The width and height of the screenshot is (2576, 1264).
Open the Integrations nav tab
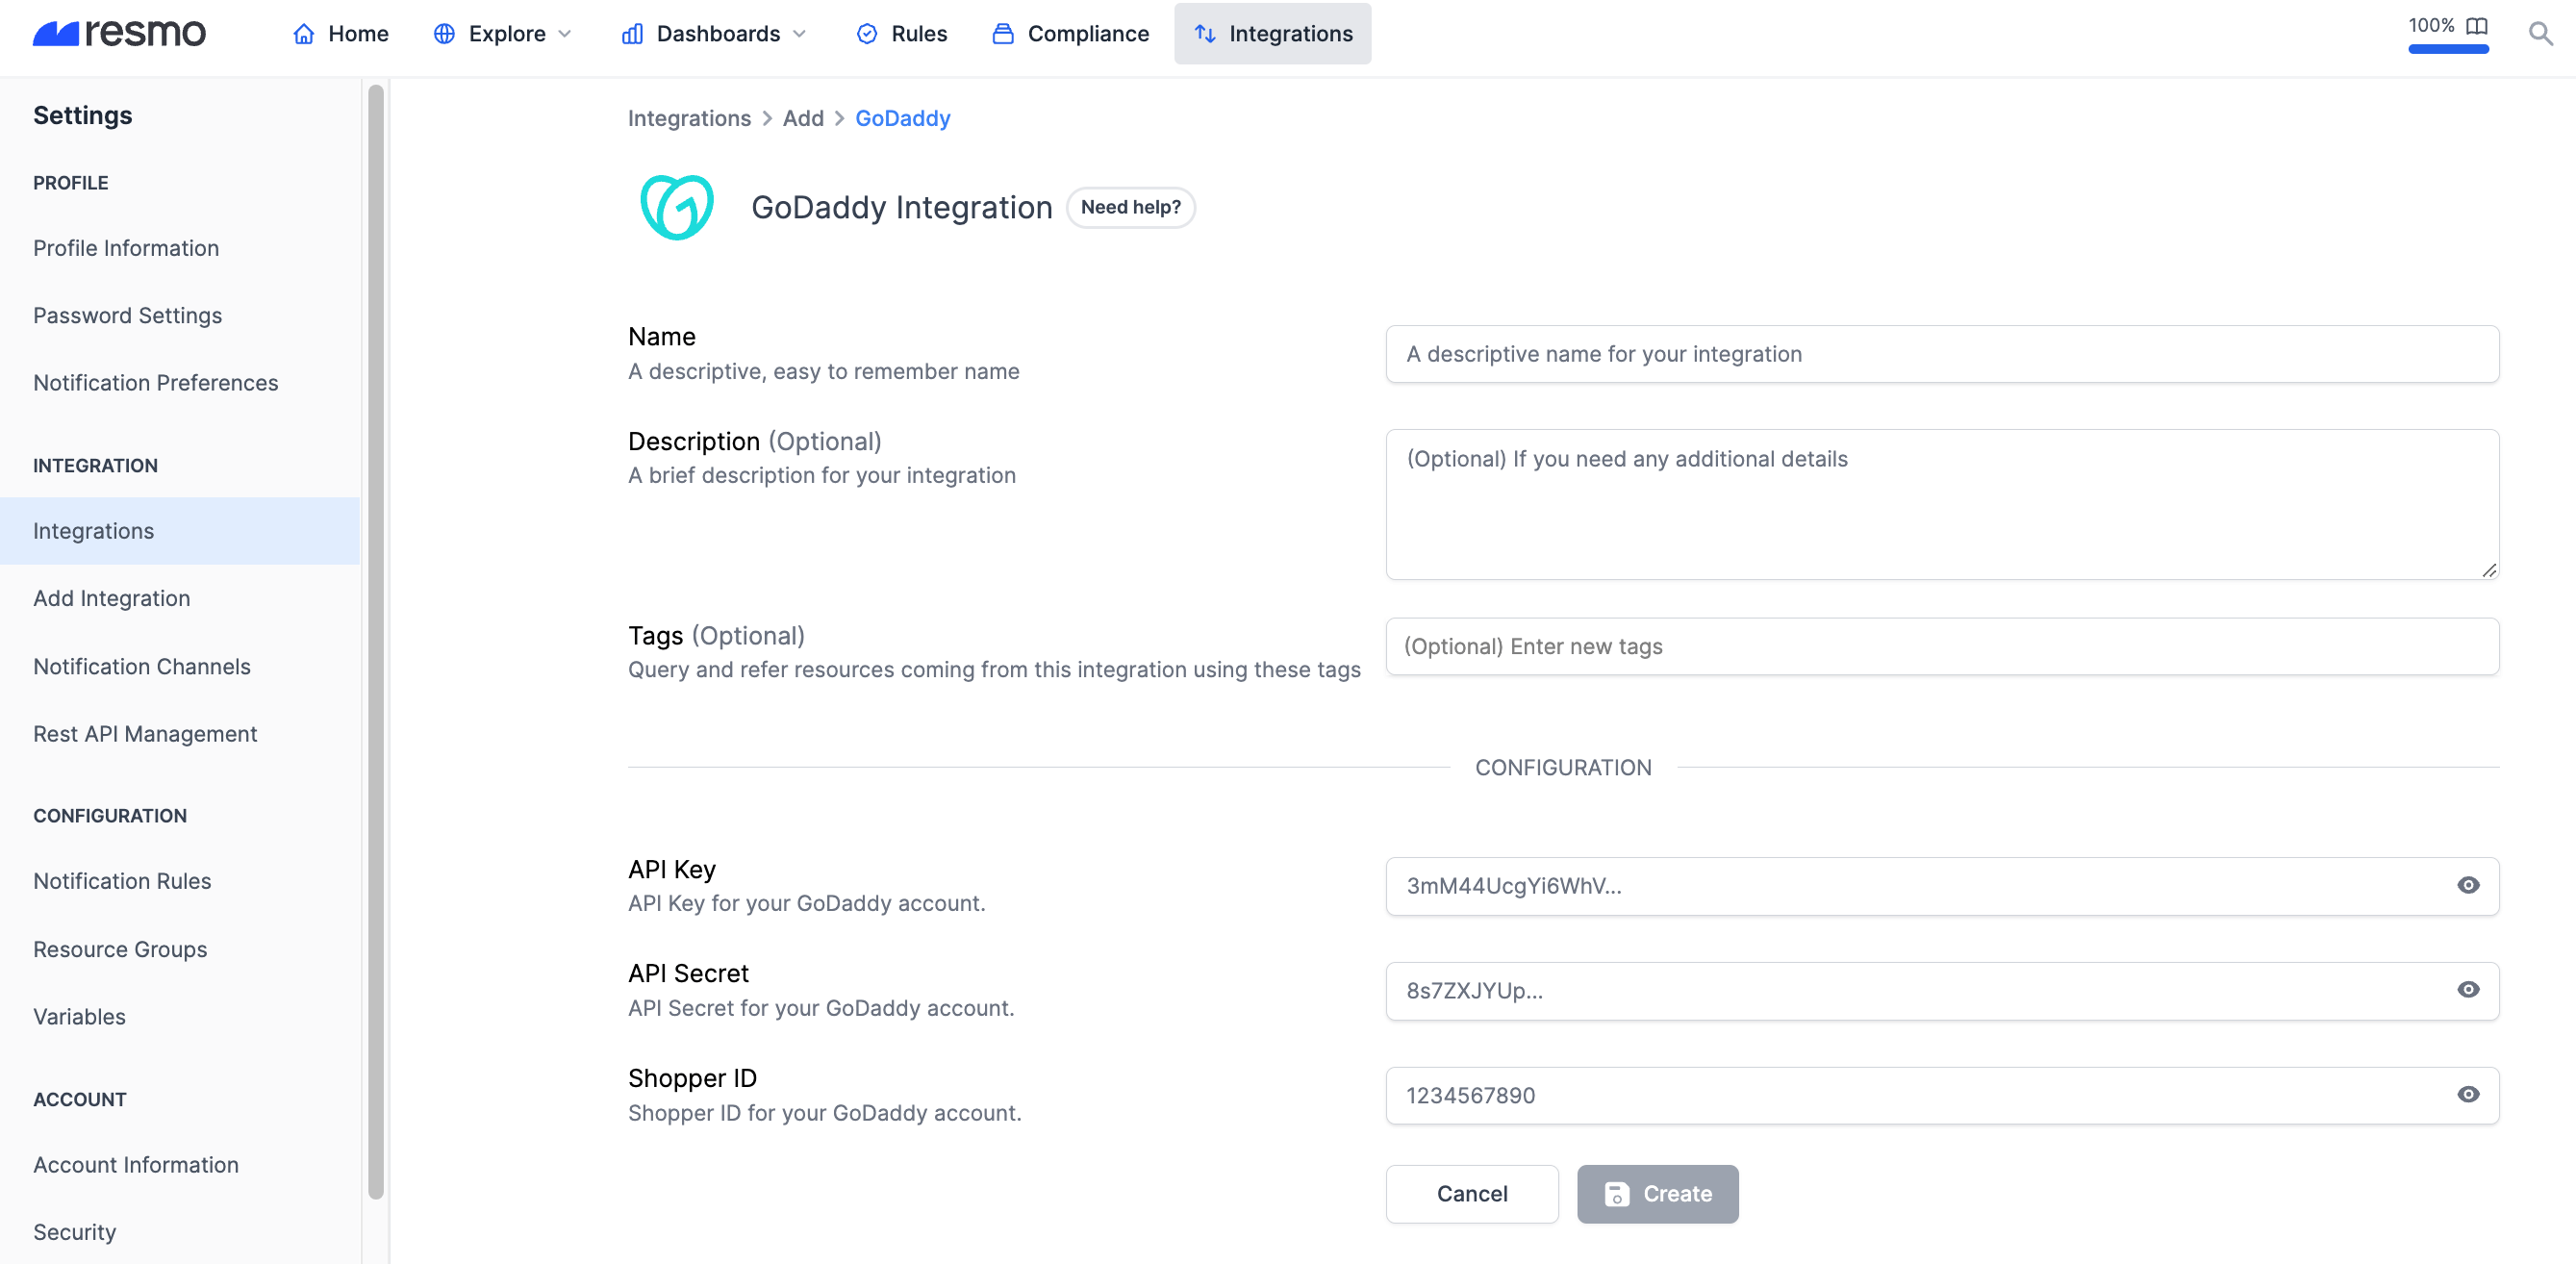pos(1272,34)
